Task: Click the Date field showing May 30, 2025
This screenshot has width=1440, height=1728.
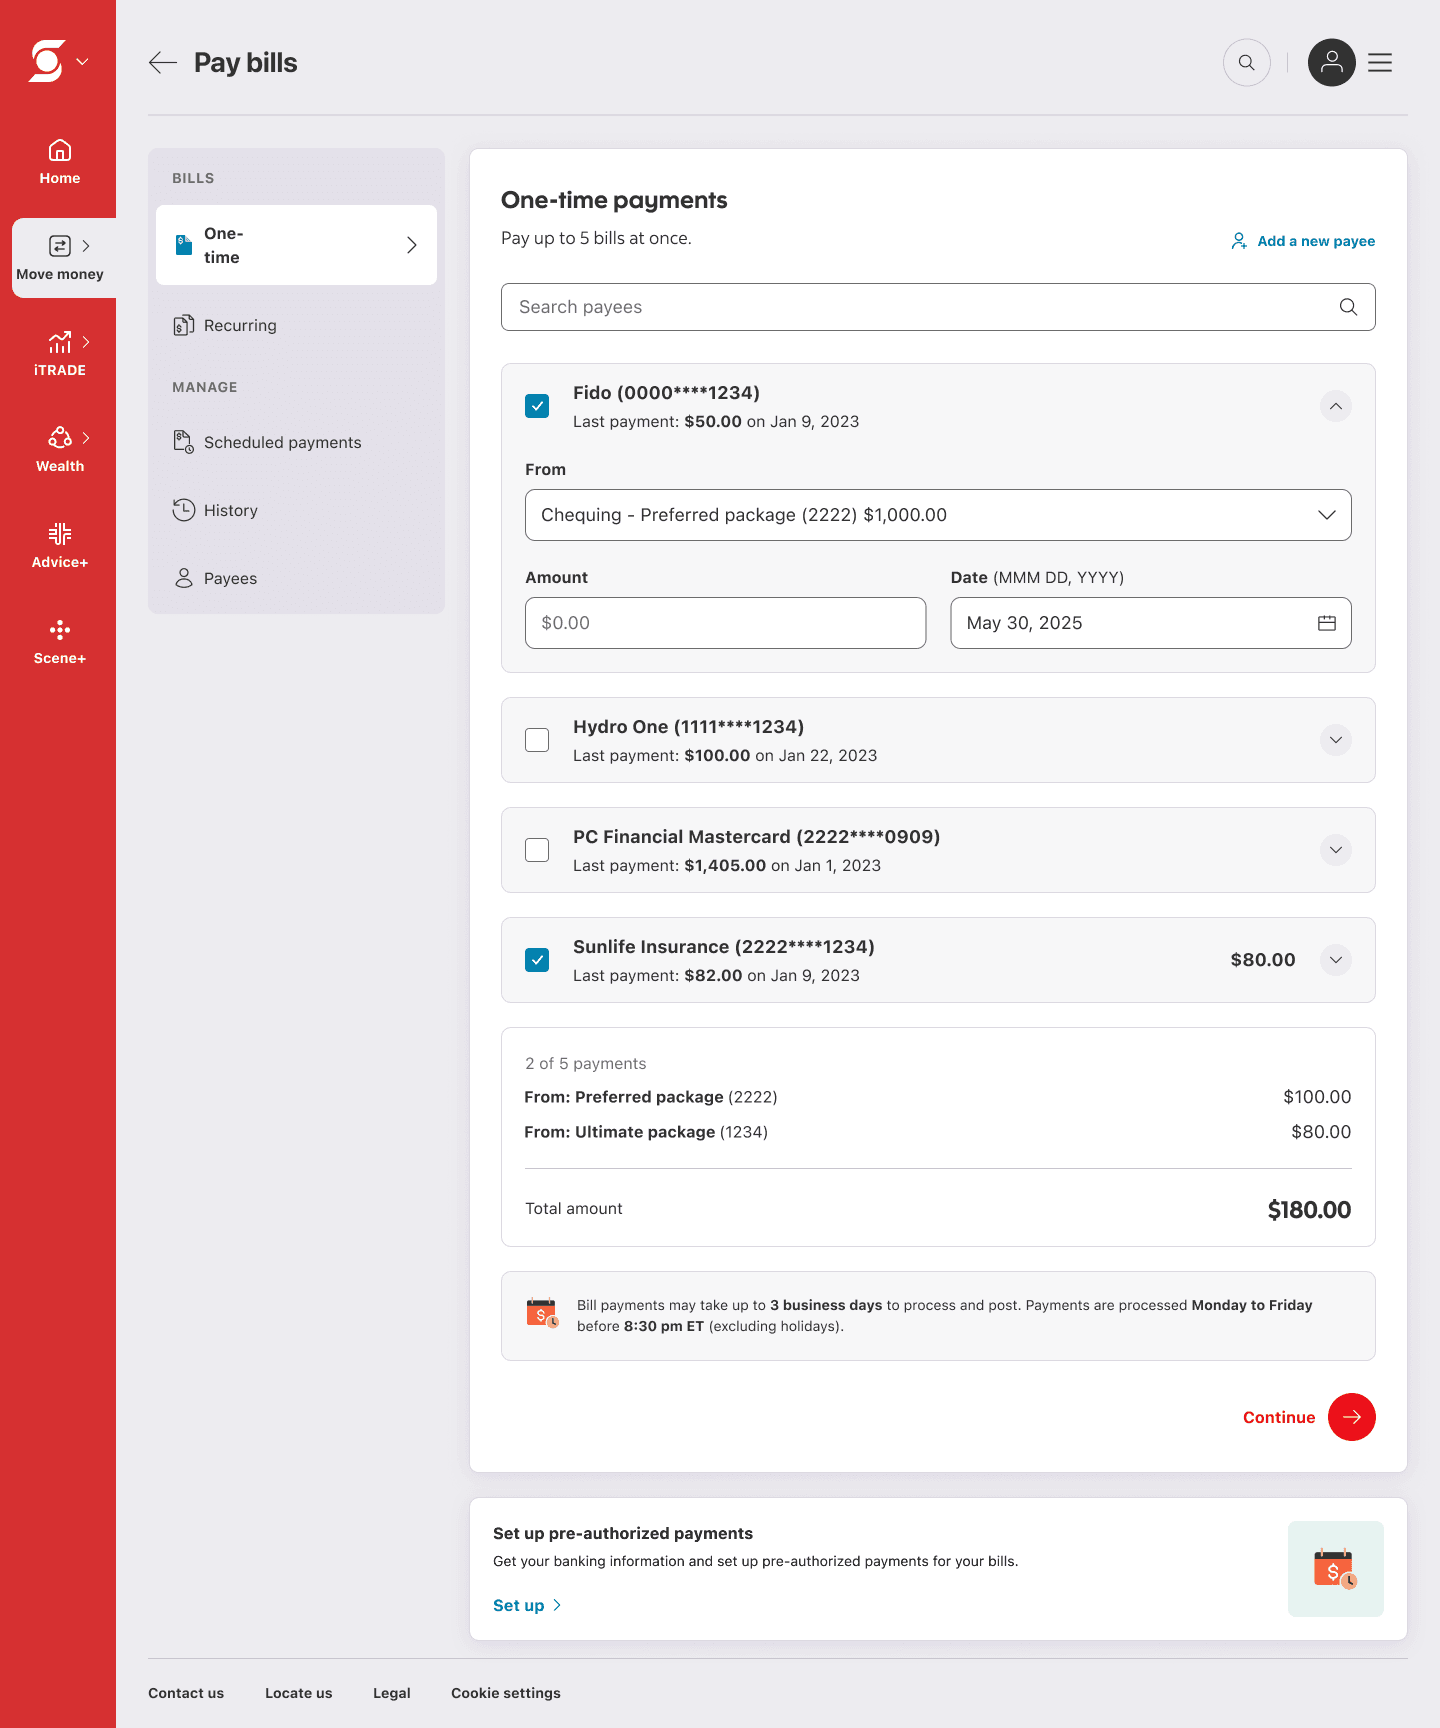Action: [1151, 623]
